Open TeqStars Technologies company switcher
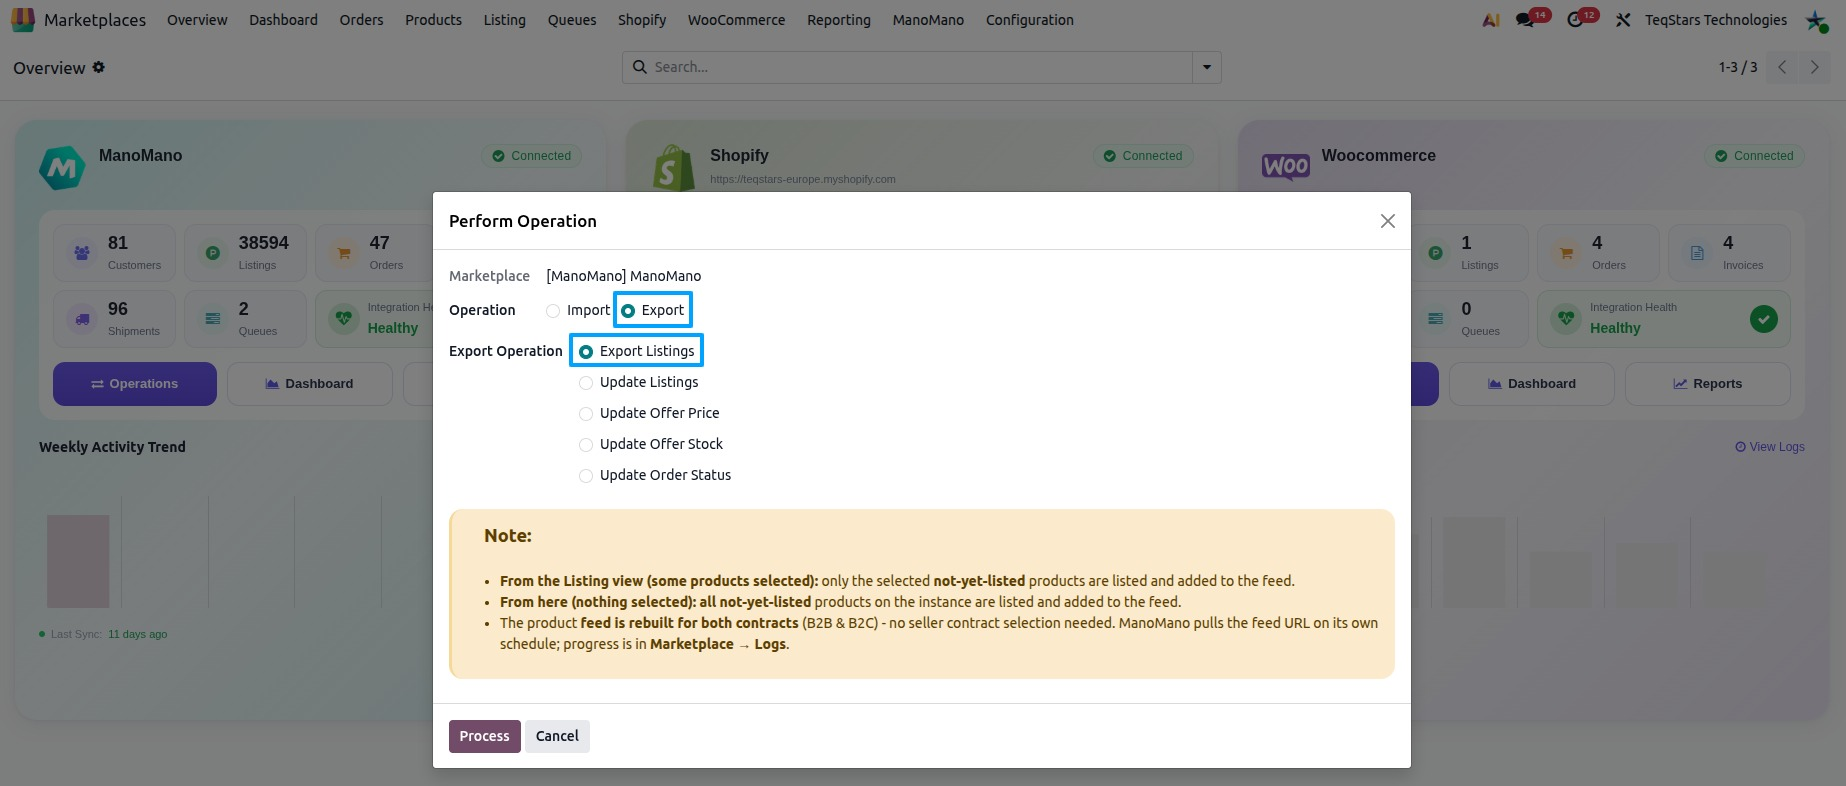 pyautogui.click(x=1716, y=20)
